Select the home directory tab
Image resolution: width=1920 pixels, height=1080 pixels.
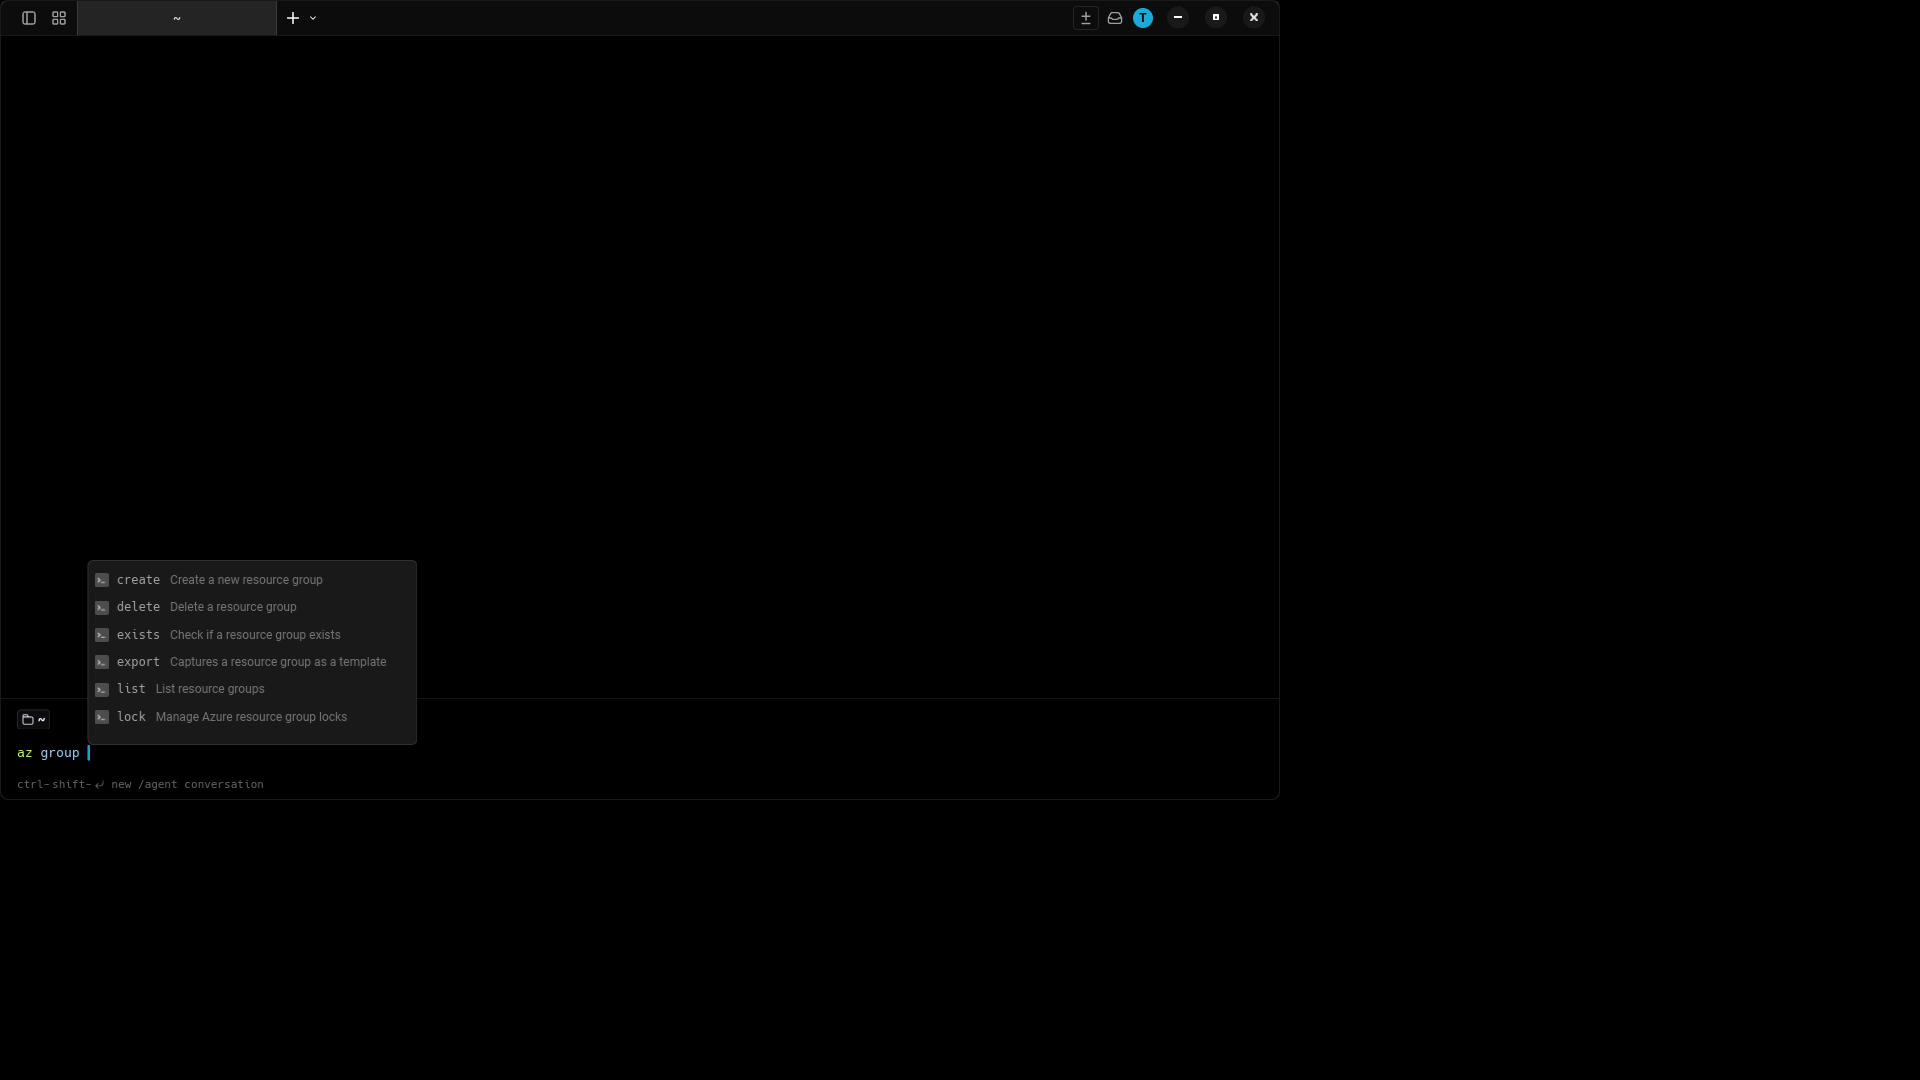point(177,18)
